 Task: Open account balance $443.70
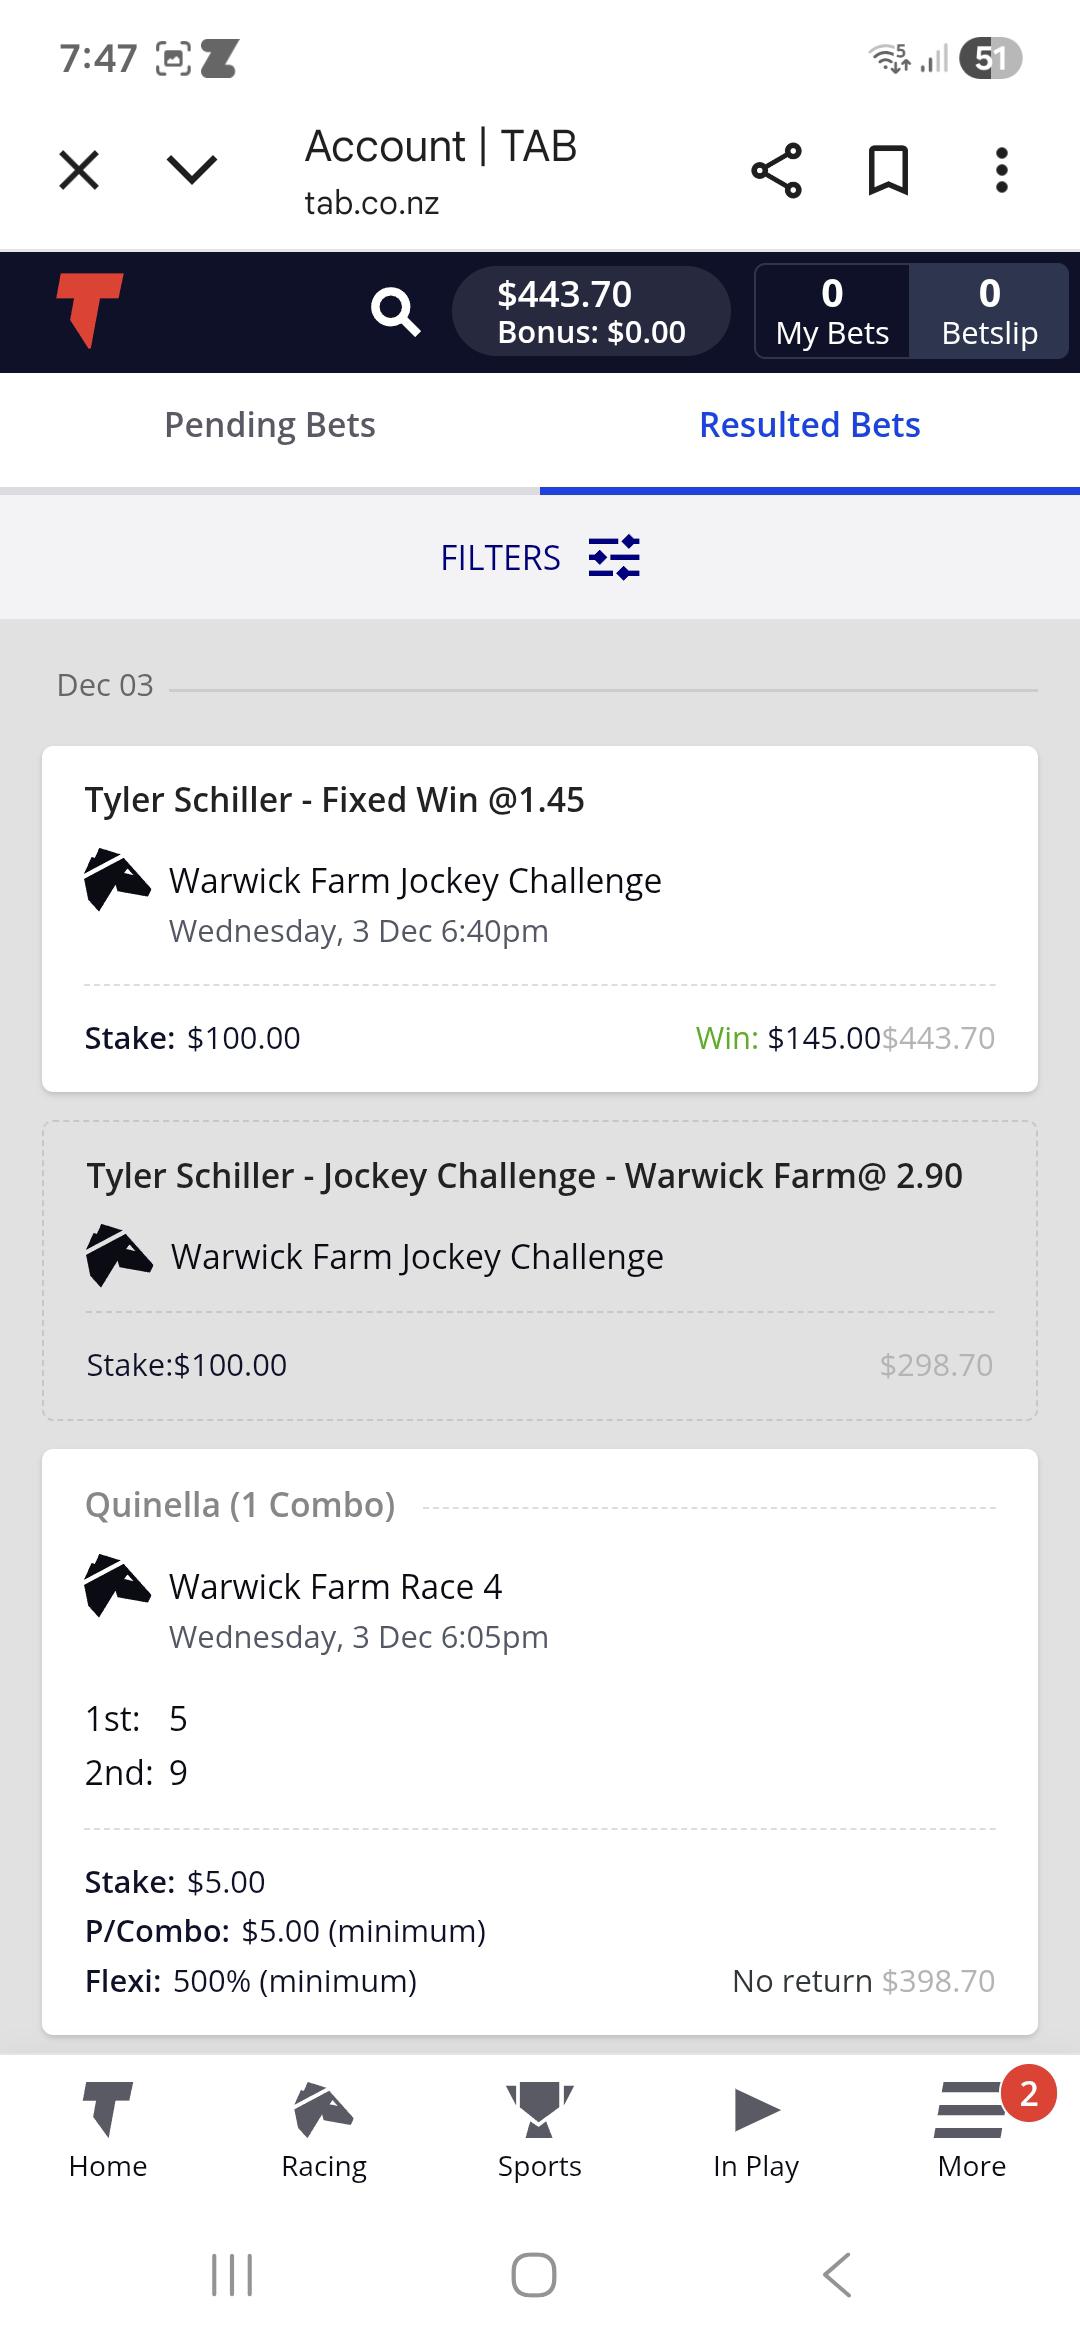pos(591,312)
